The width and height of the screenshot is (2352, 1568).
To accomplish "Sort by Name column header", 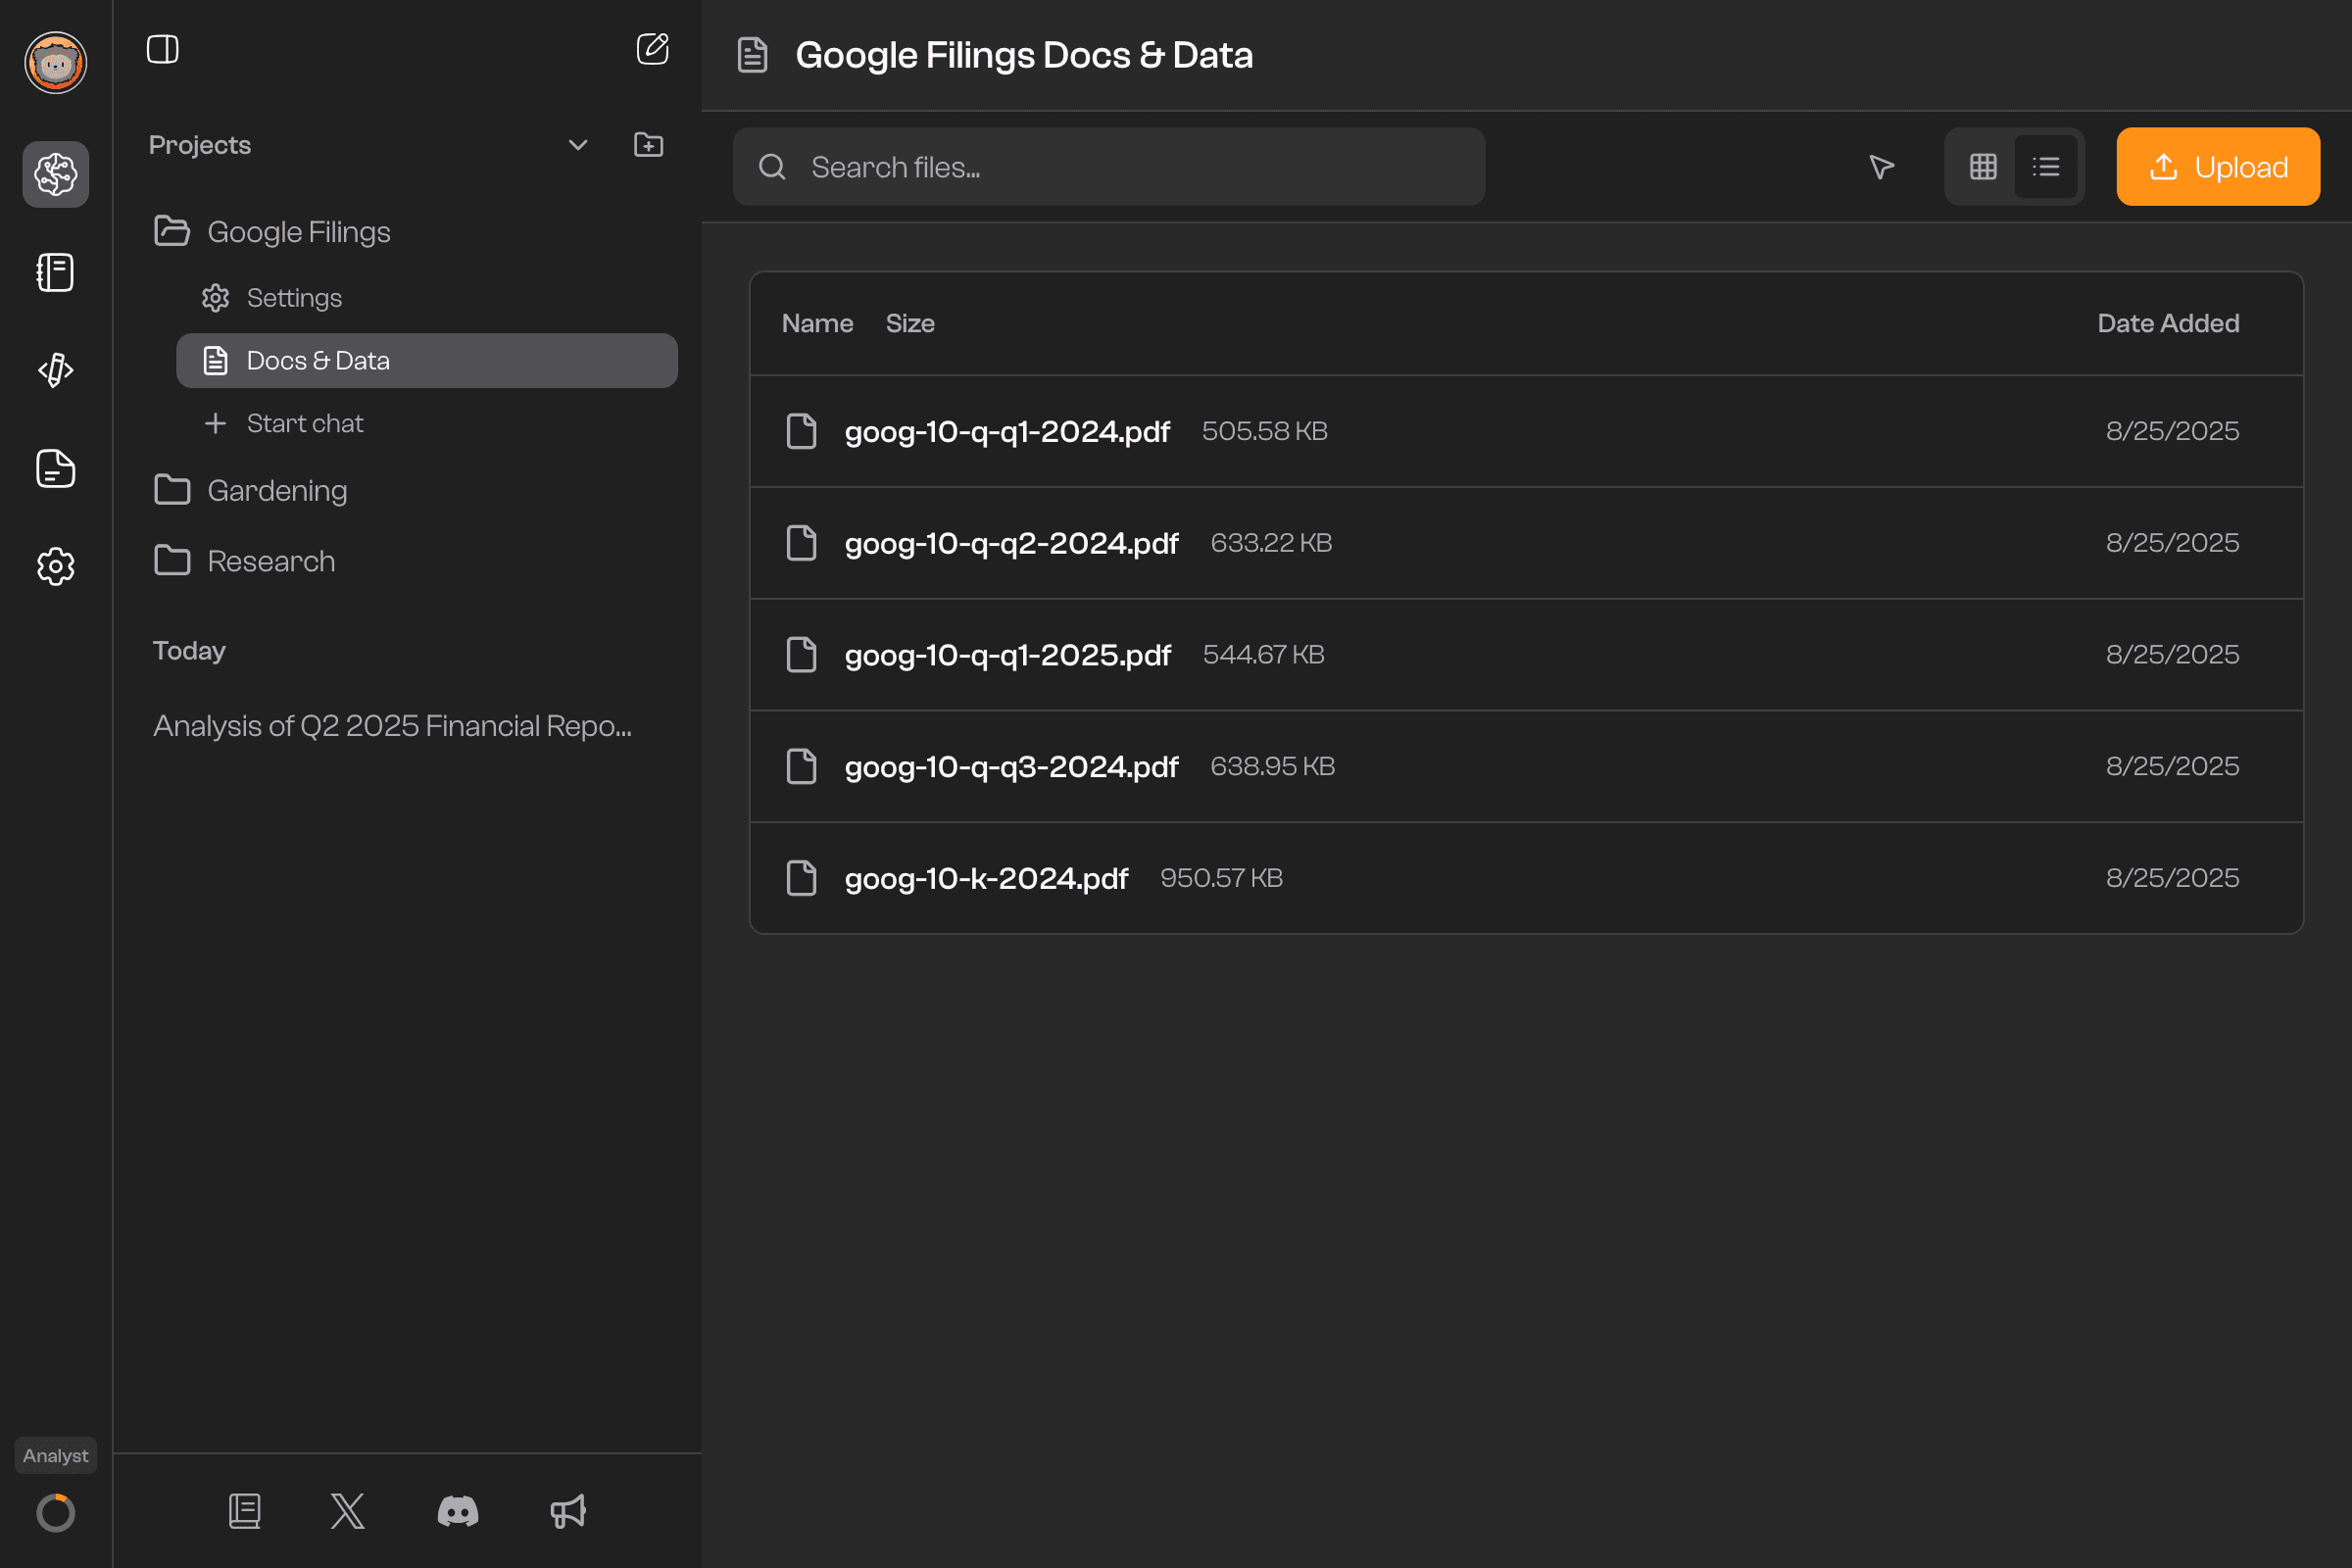I will click(x=817, y=323).
